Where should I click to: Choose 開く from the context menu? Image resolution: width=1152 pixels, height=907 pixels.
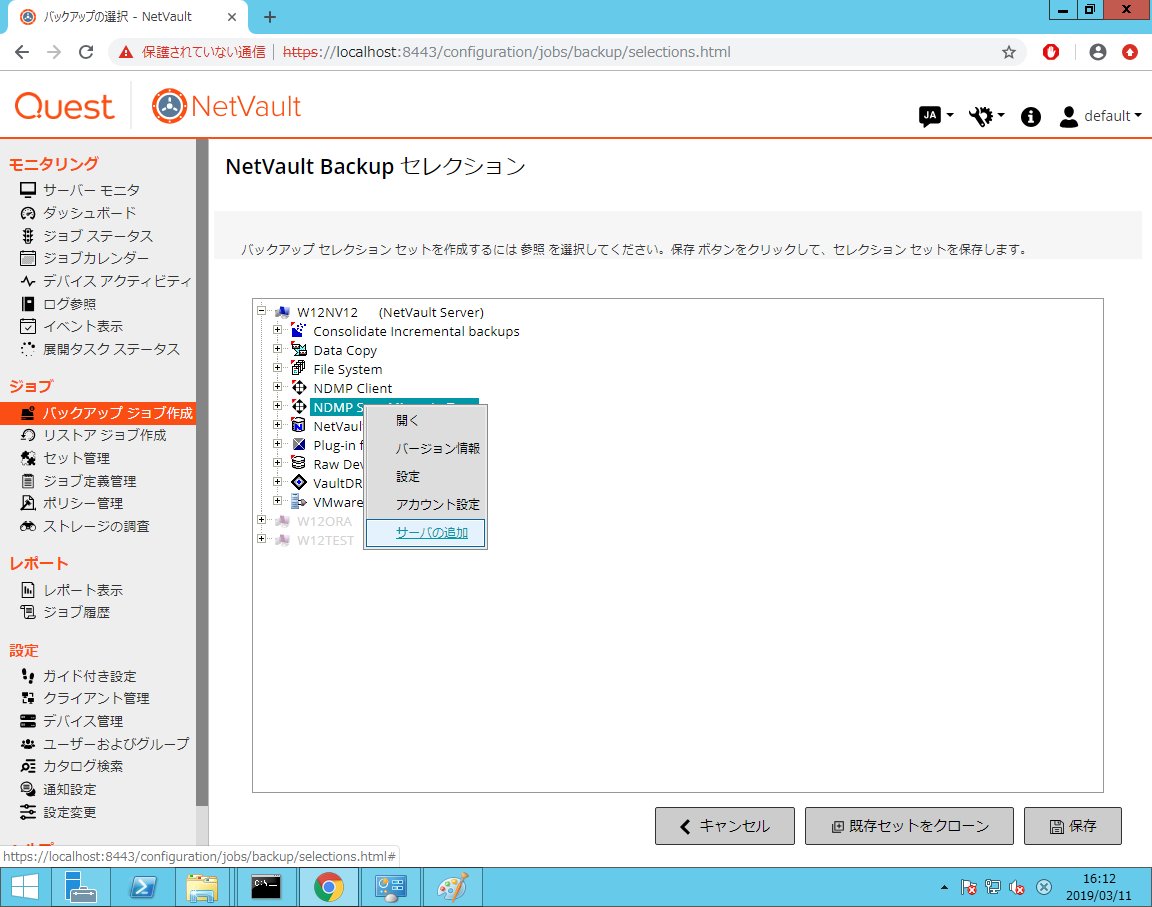[425, 420]
